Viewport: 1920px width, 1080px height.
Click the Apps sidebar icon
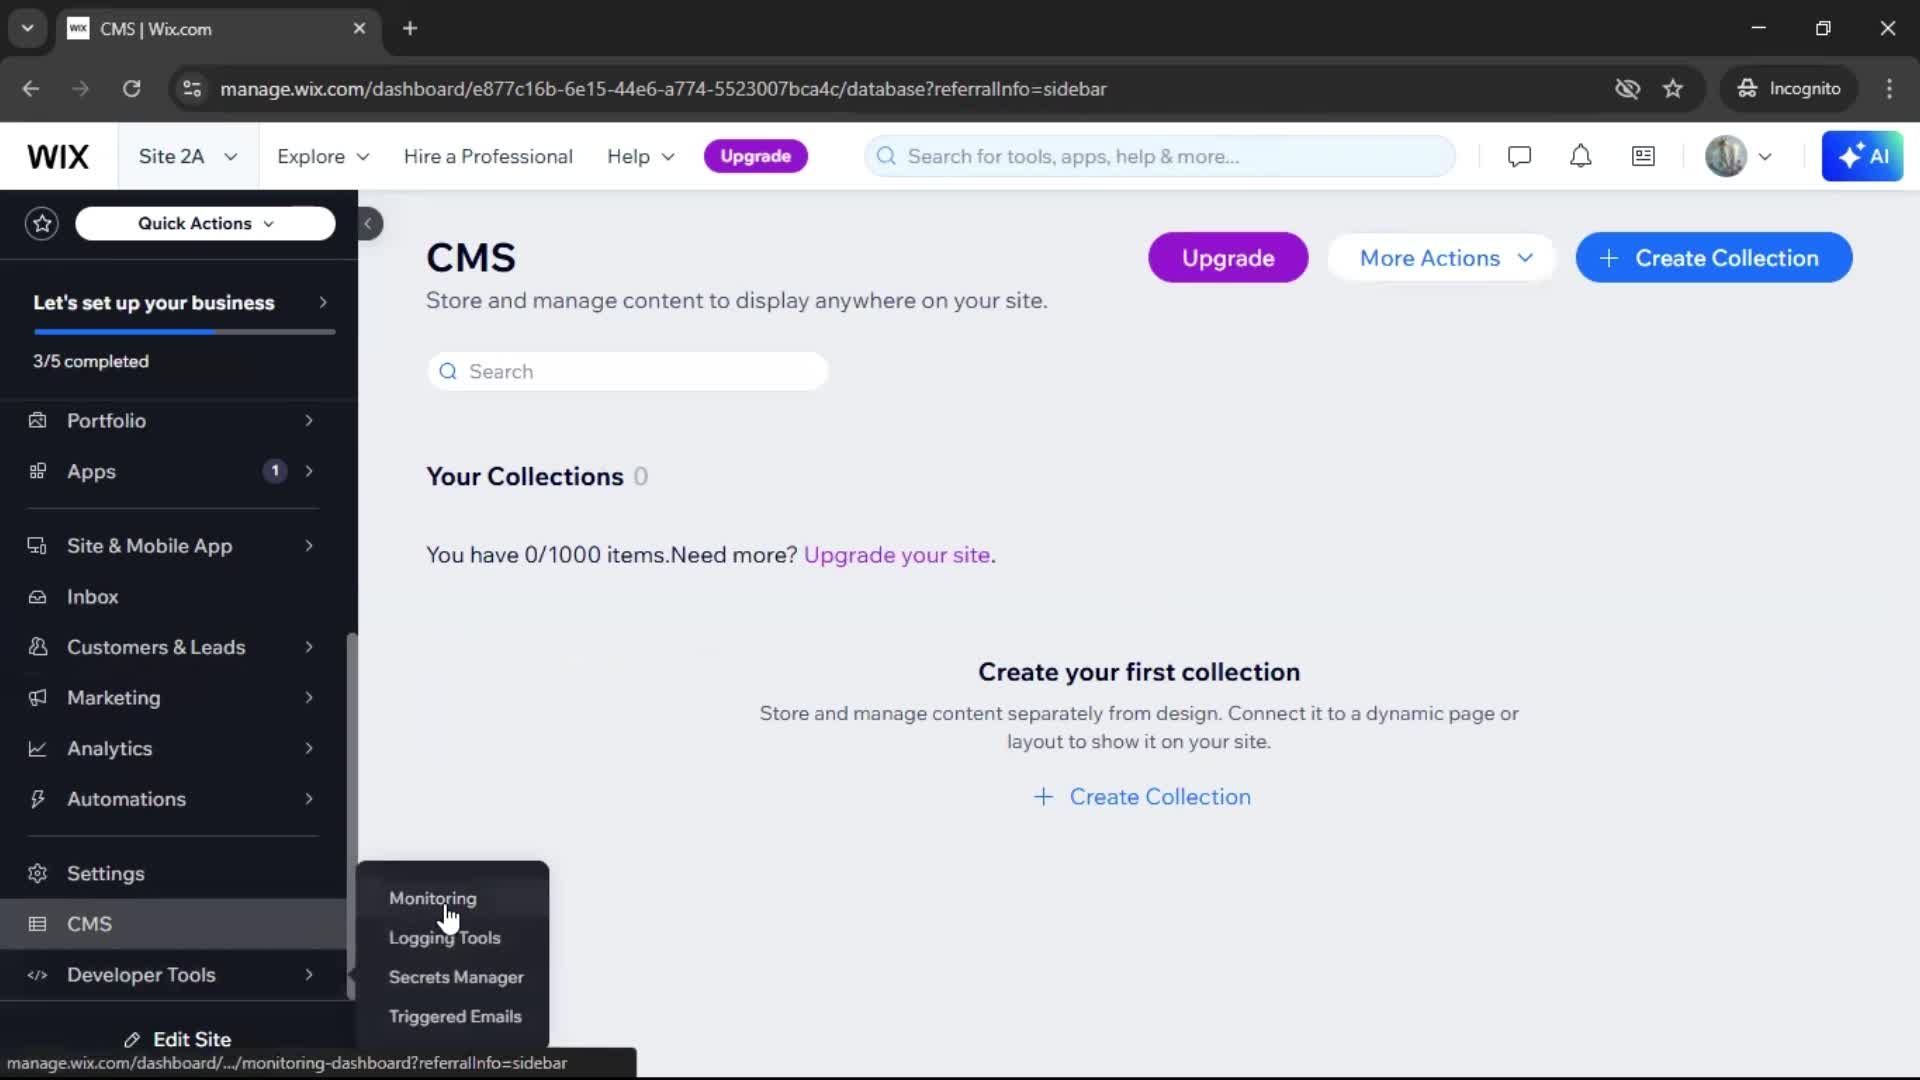click(38, 472)
